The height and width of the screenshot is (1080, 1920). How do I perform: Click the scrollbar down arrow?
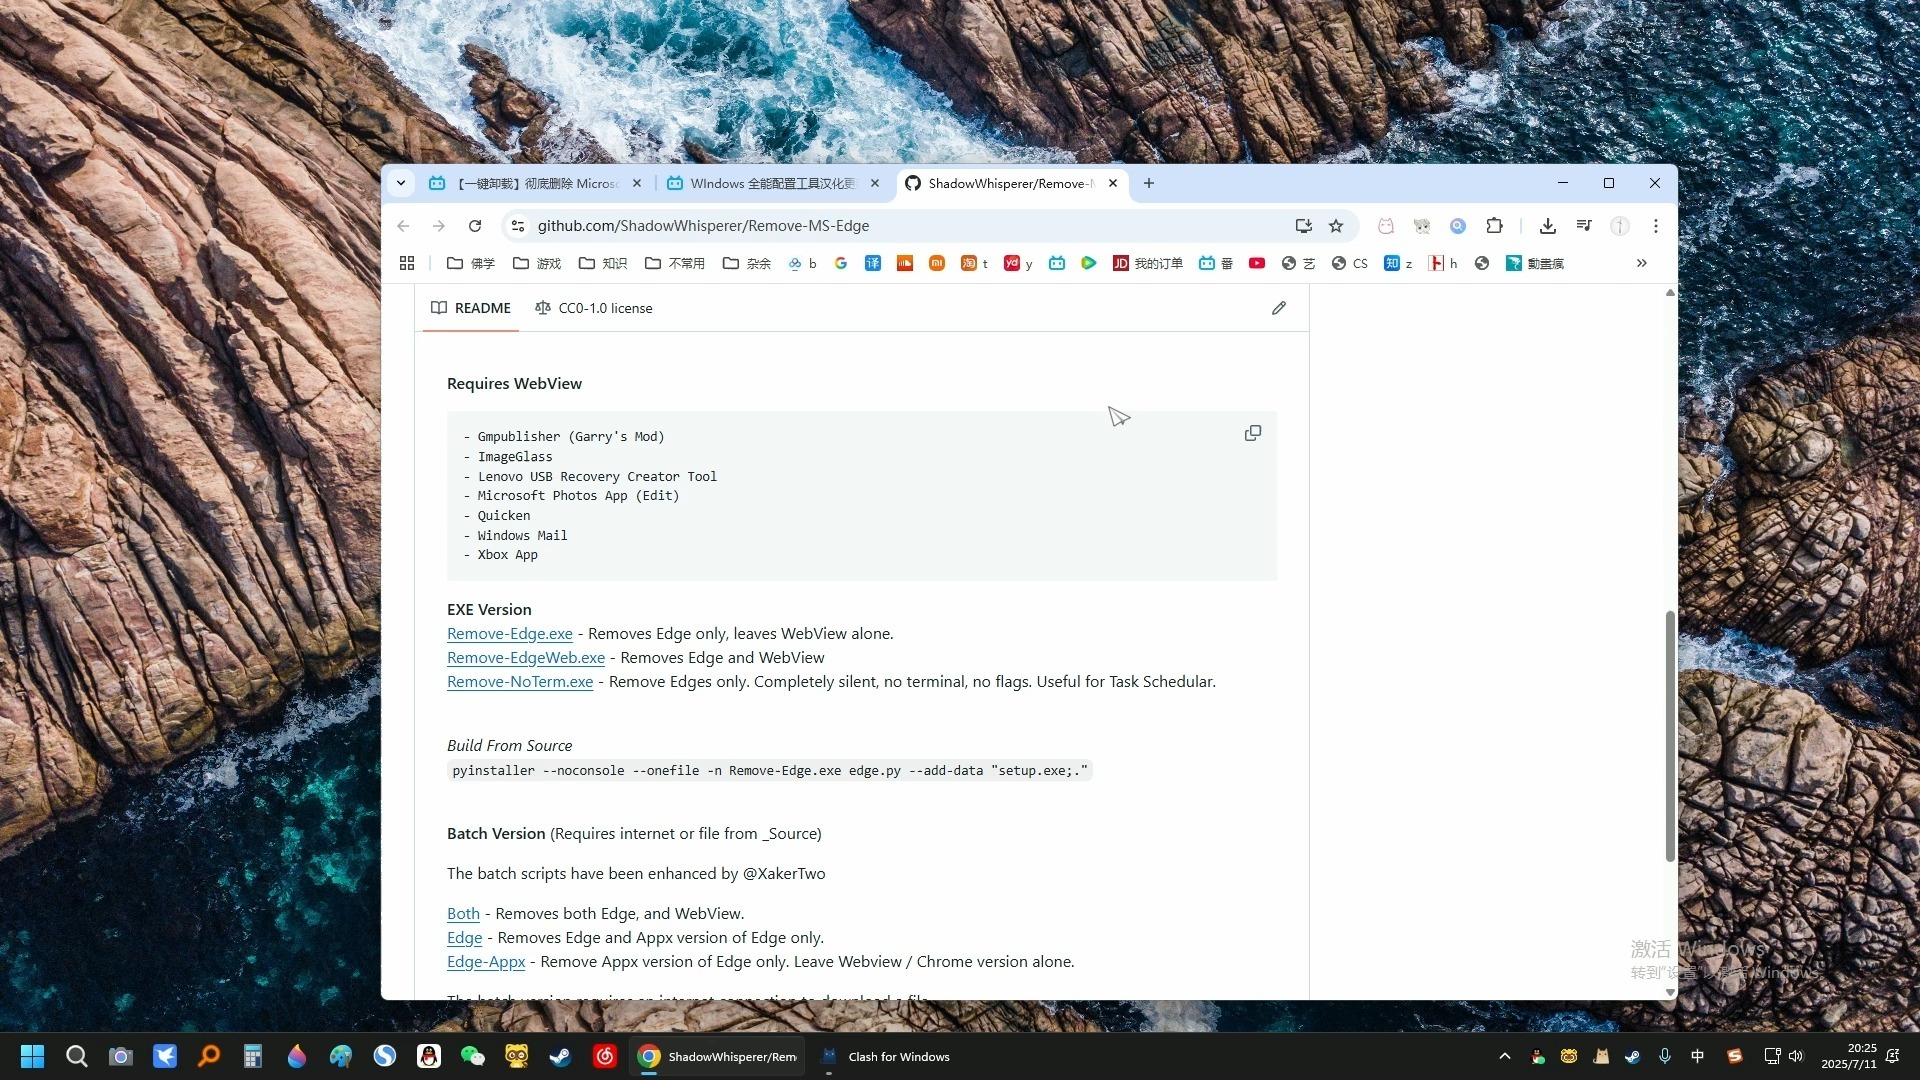1670,992
